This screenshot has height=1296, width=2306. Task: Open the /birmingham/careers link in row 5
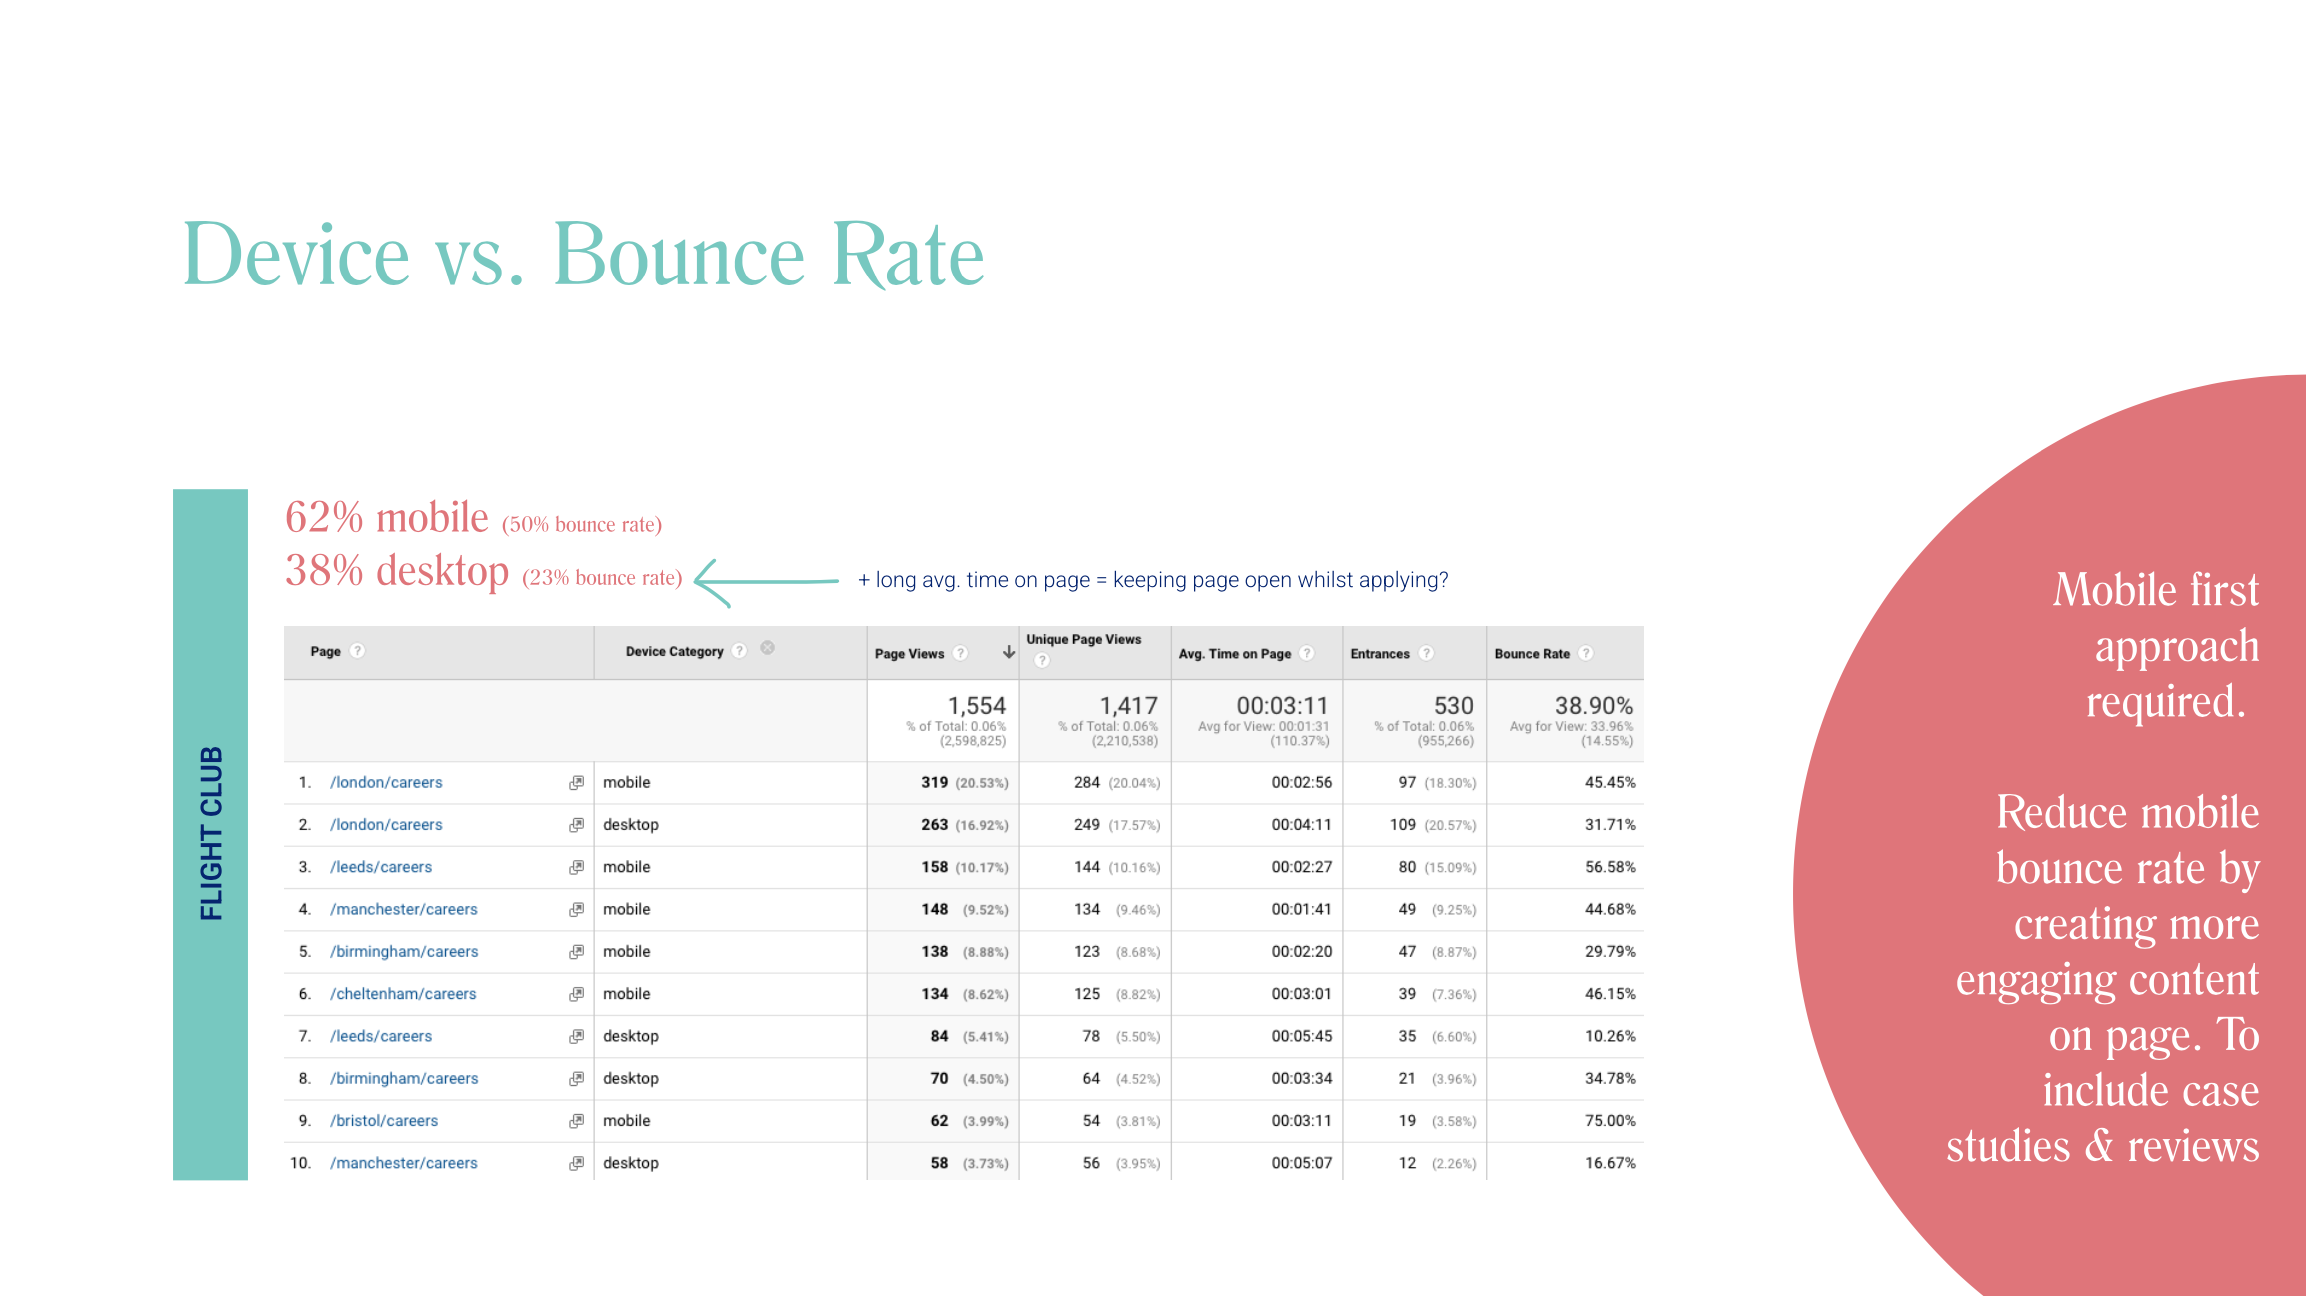pyautogui.click(x=404, y=952)
